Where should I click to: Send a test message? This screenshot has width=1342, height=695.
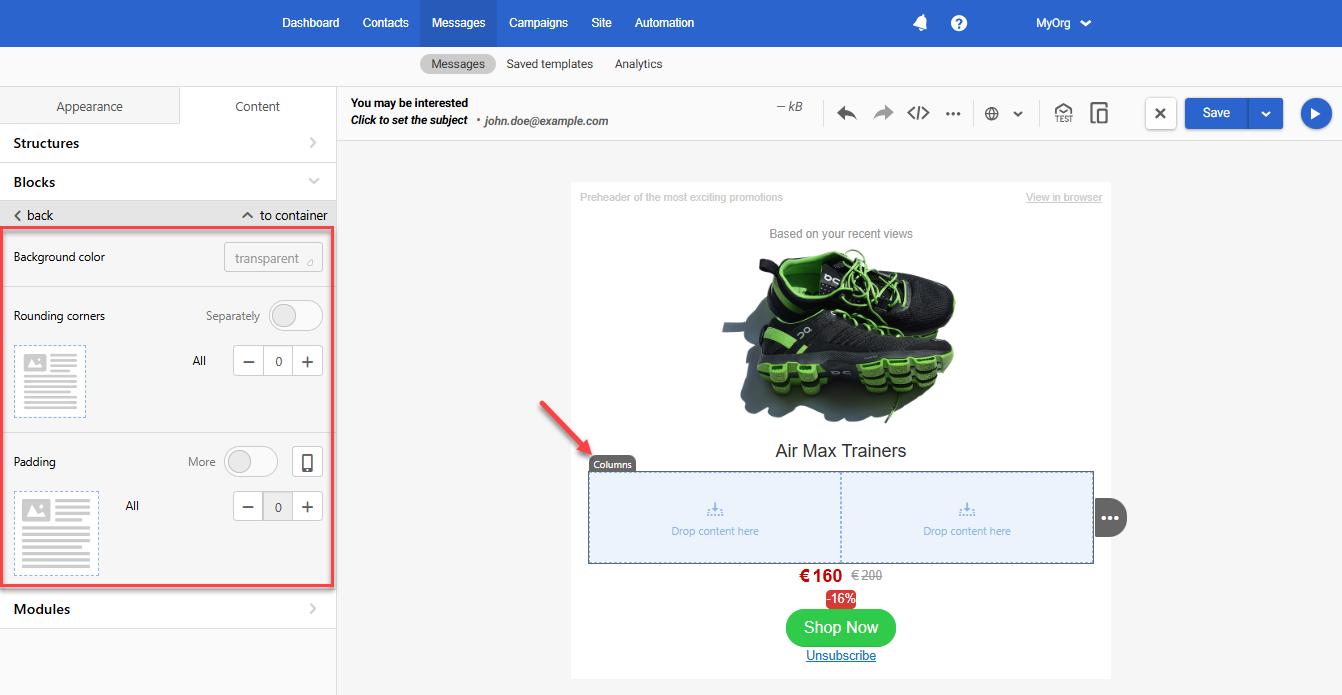[1063, 113]
